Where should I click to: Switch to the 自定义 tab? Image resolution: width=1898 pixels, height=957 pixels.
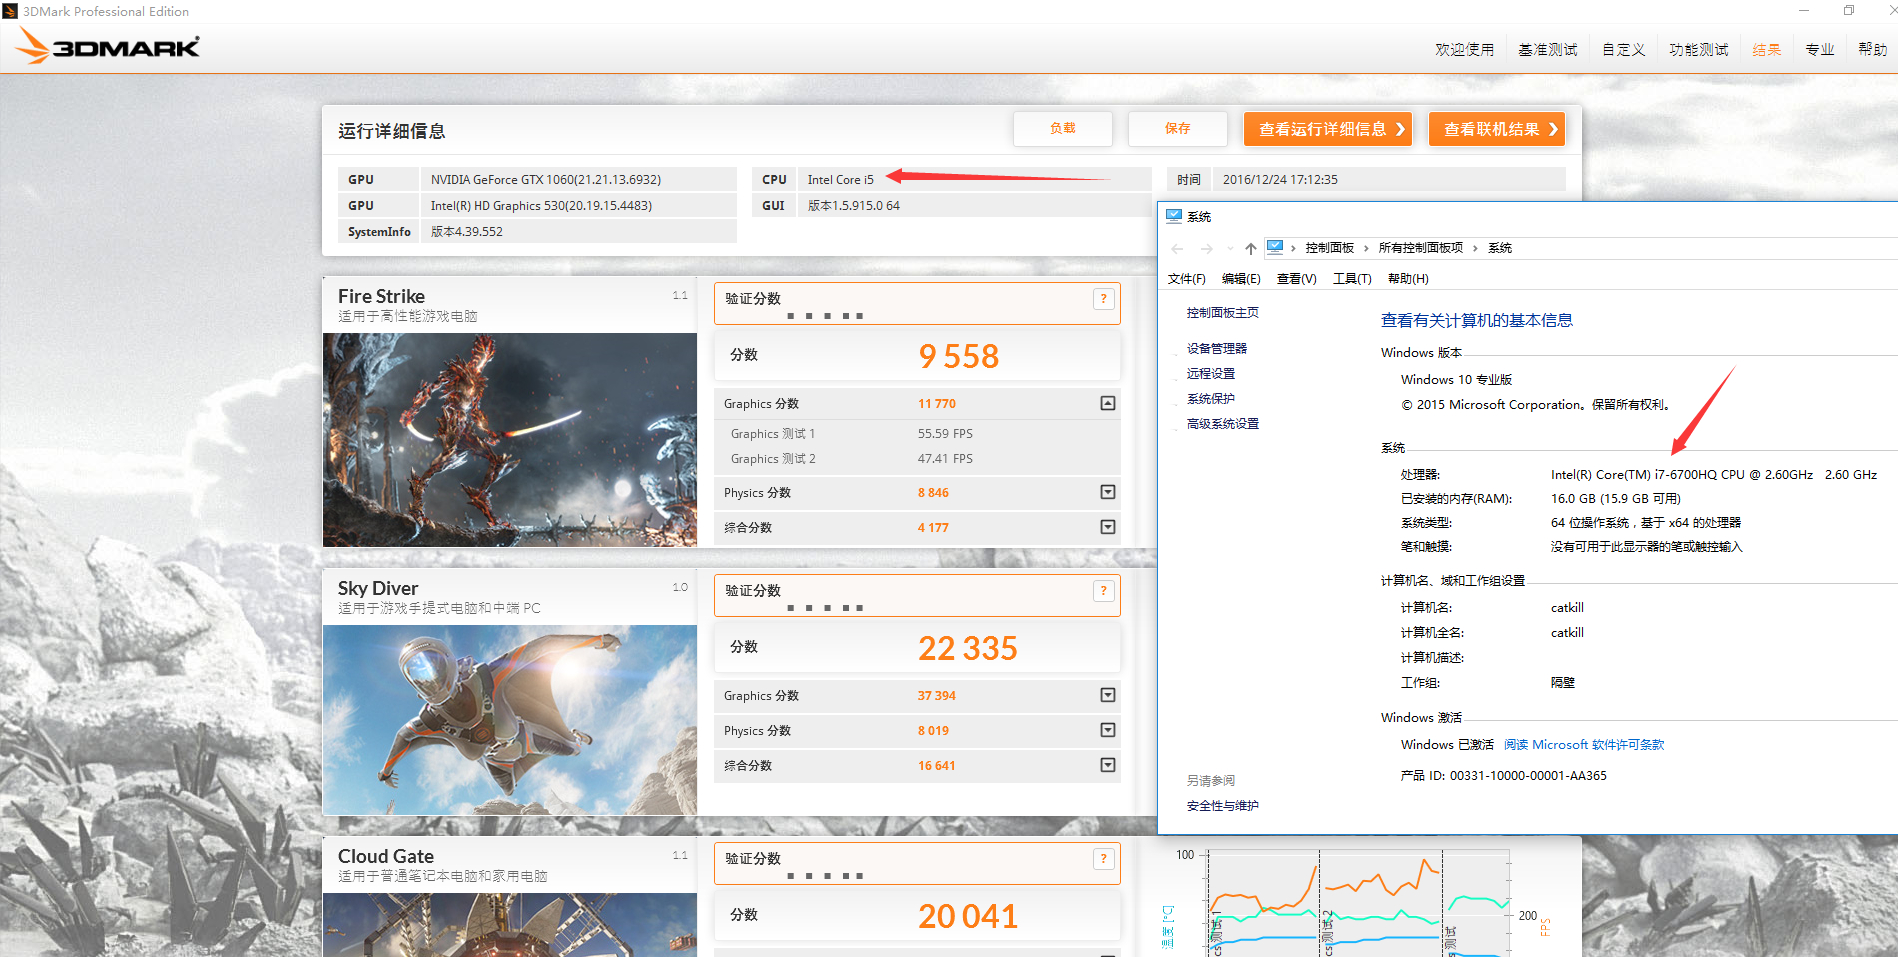(1624, 49)
